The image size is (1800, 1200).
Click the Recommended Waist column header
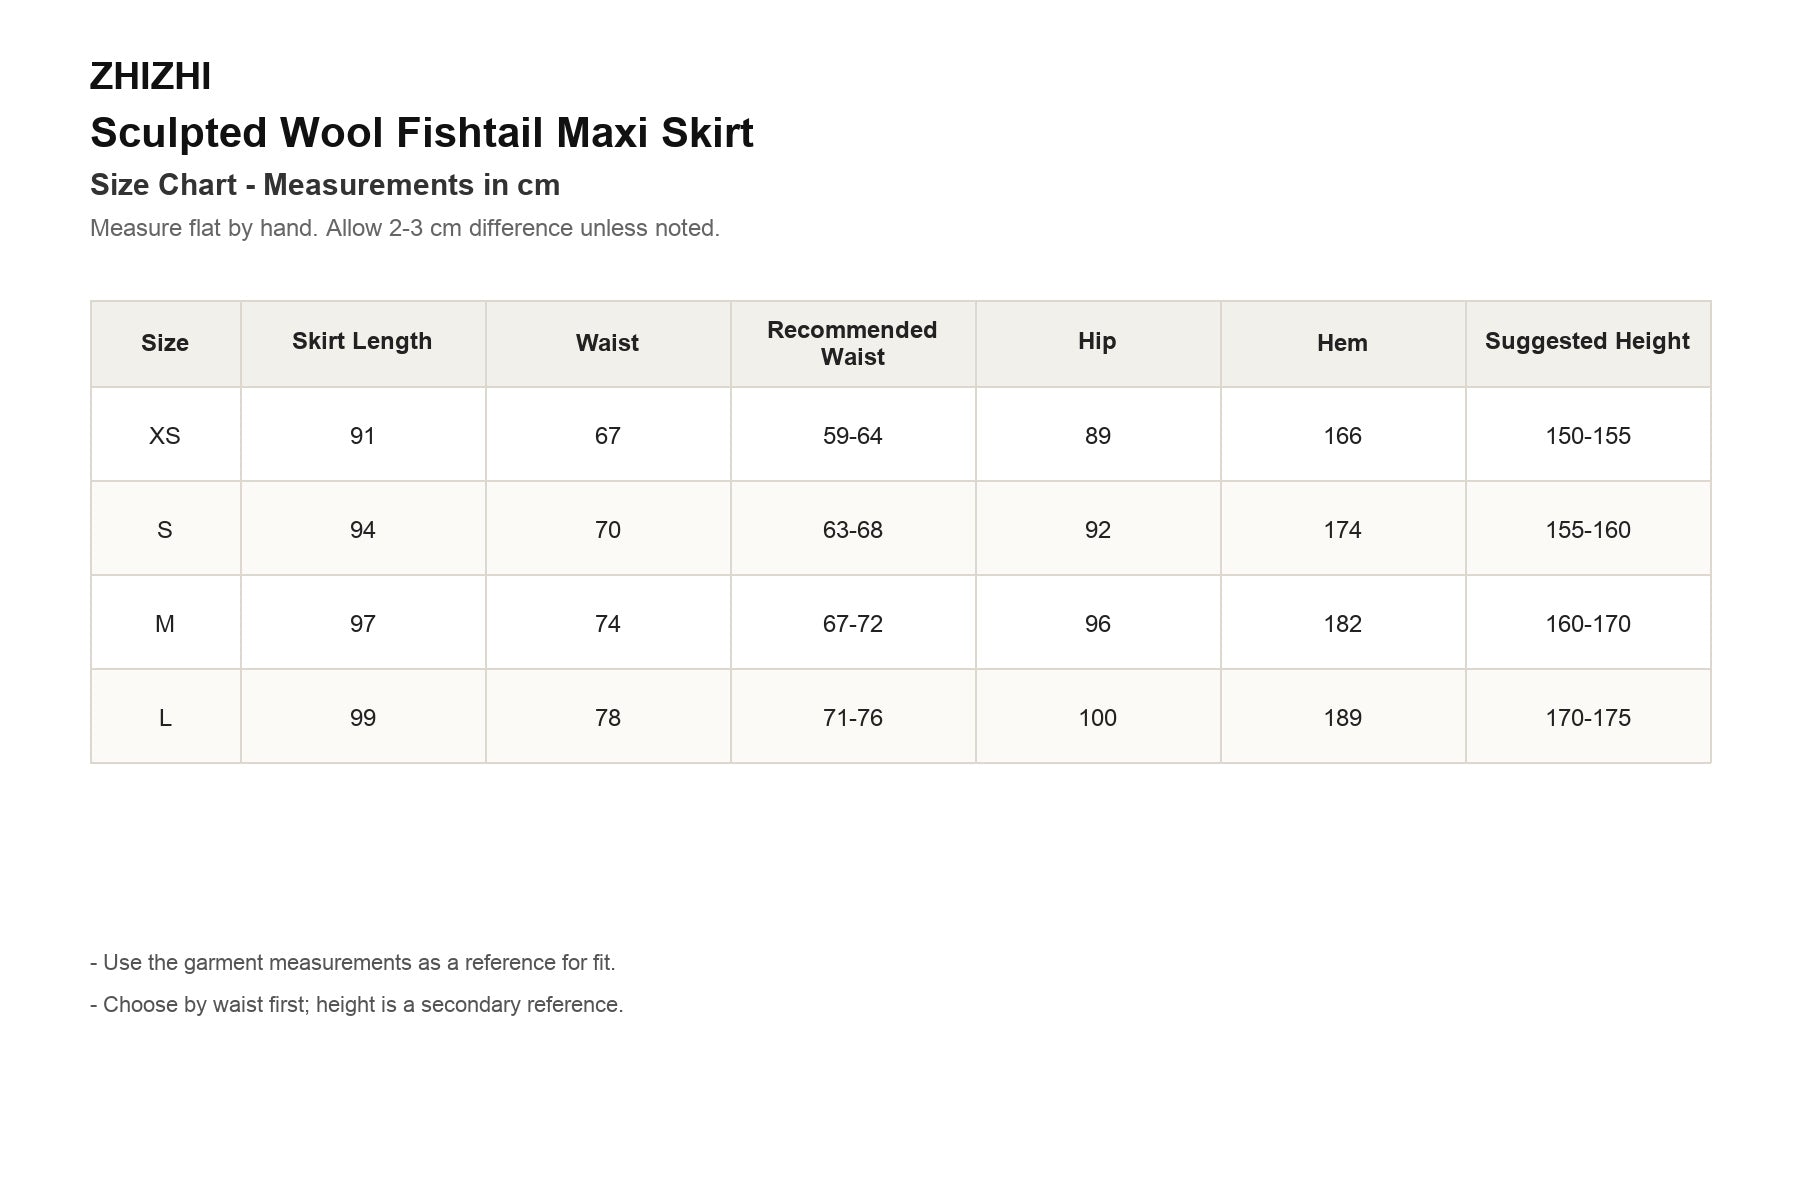coord(852,343)
